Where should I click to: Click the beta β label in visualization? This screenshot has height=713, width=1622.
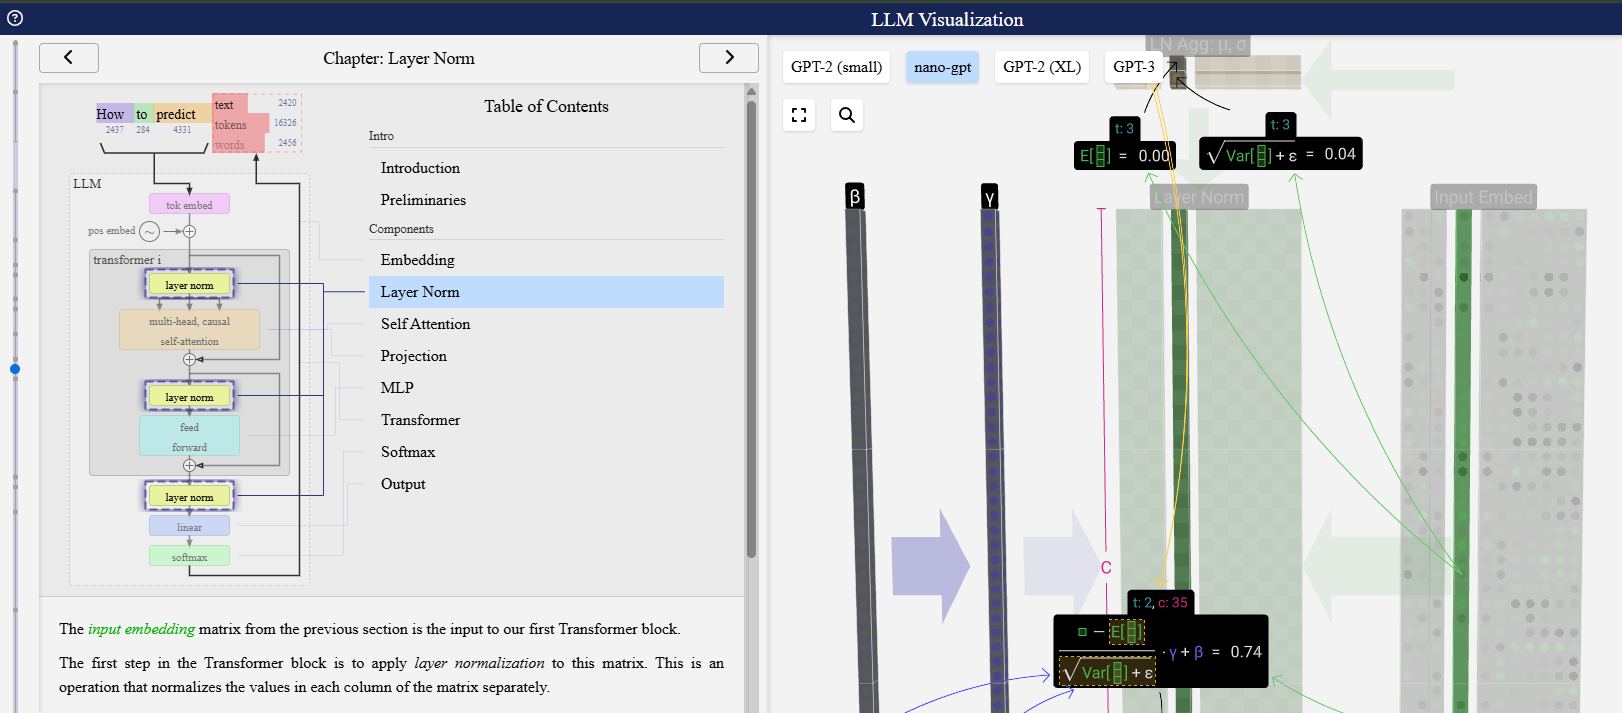point(855,197)
